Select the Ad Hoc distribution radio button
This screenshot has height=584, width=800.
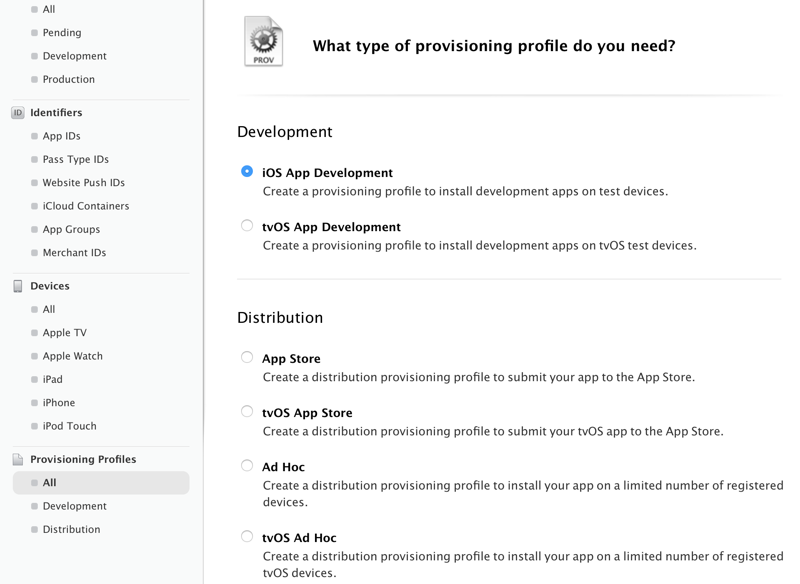(247, 465)
